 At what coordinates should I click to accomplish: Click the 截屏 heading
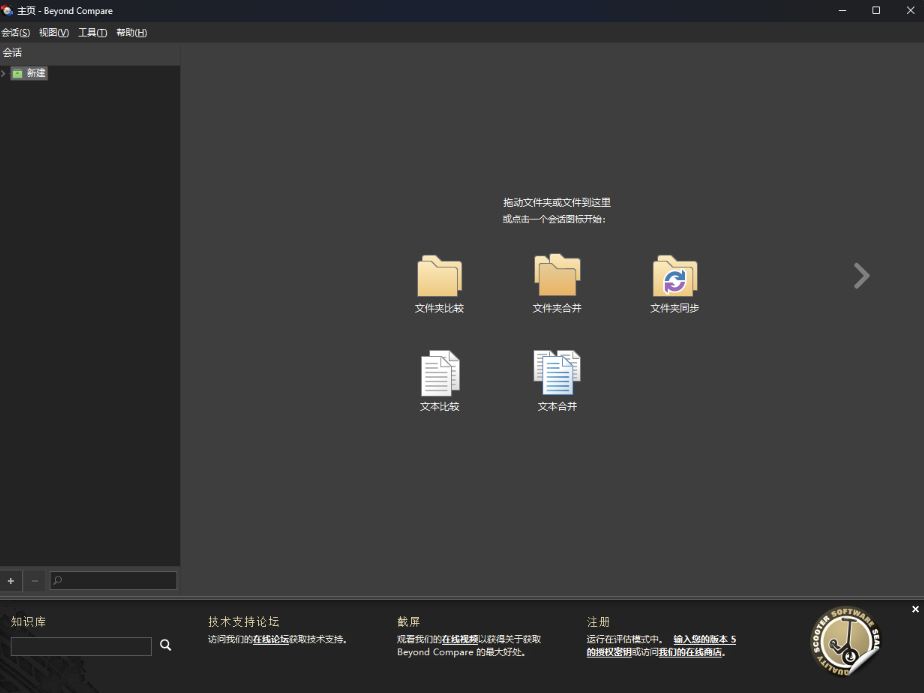(408, 622)
